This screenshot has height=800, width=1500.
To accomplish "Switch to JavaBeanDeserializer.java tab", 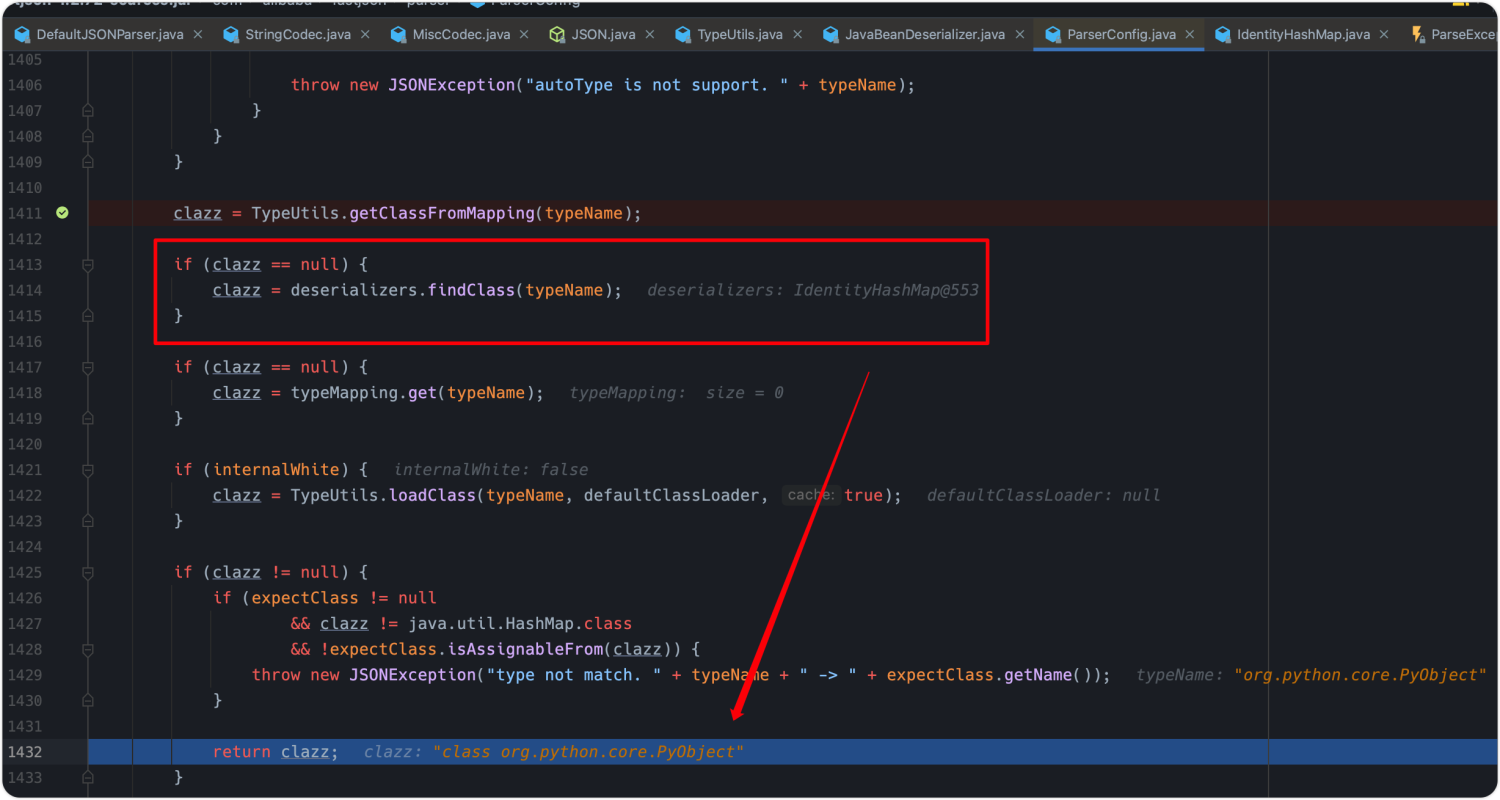I will coord(925,34).
